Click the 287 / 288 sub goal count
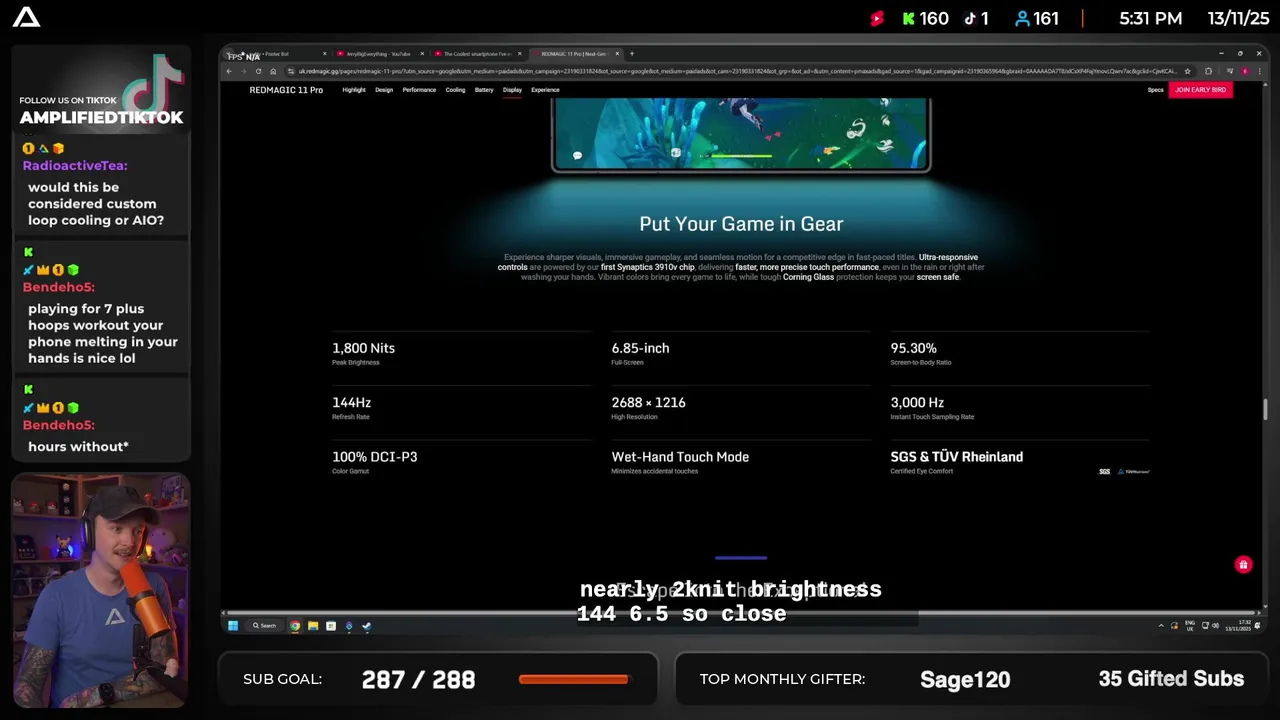1280x720 pixels. (418, 680)
